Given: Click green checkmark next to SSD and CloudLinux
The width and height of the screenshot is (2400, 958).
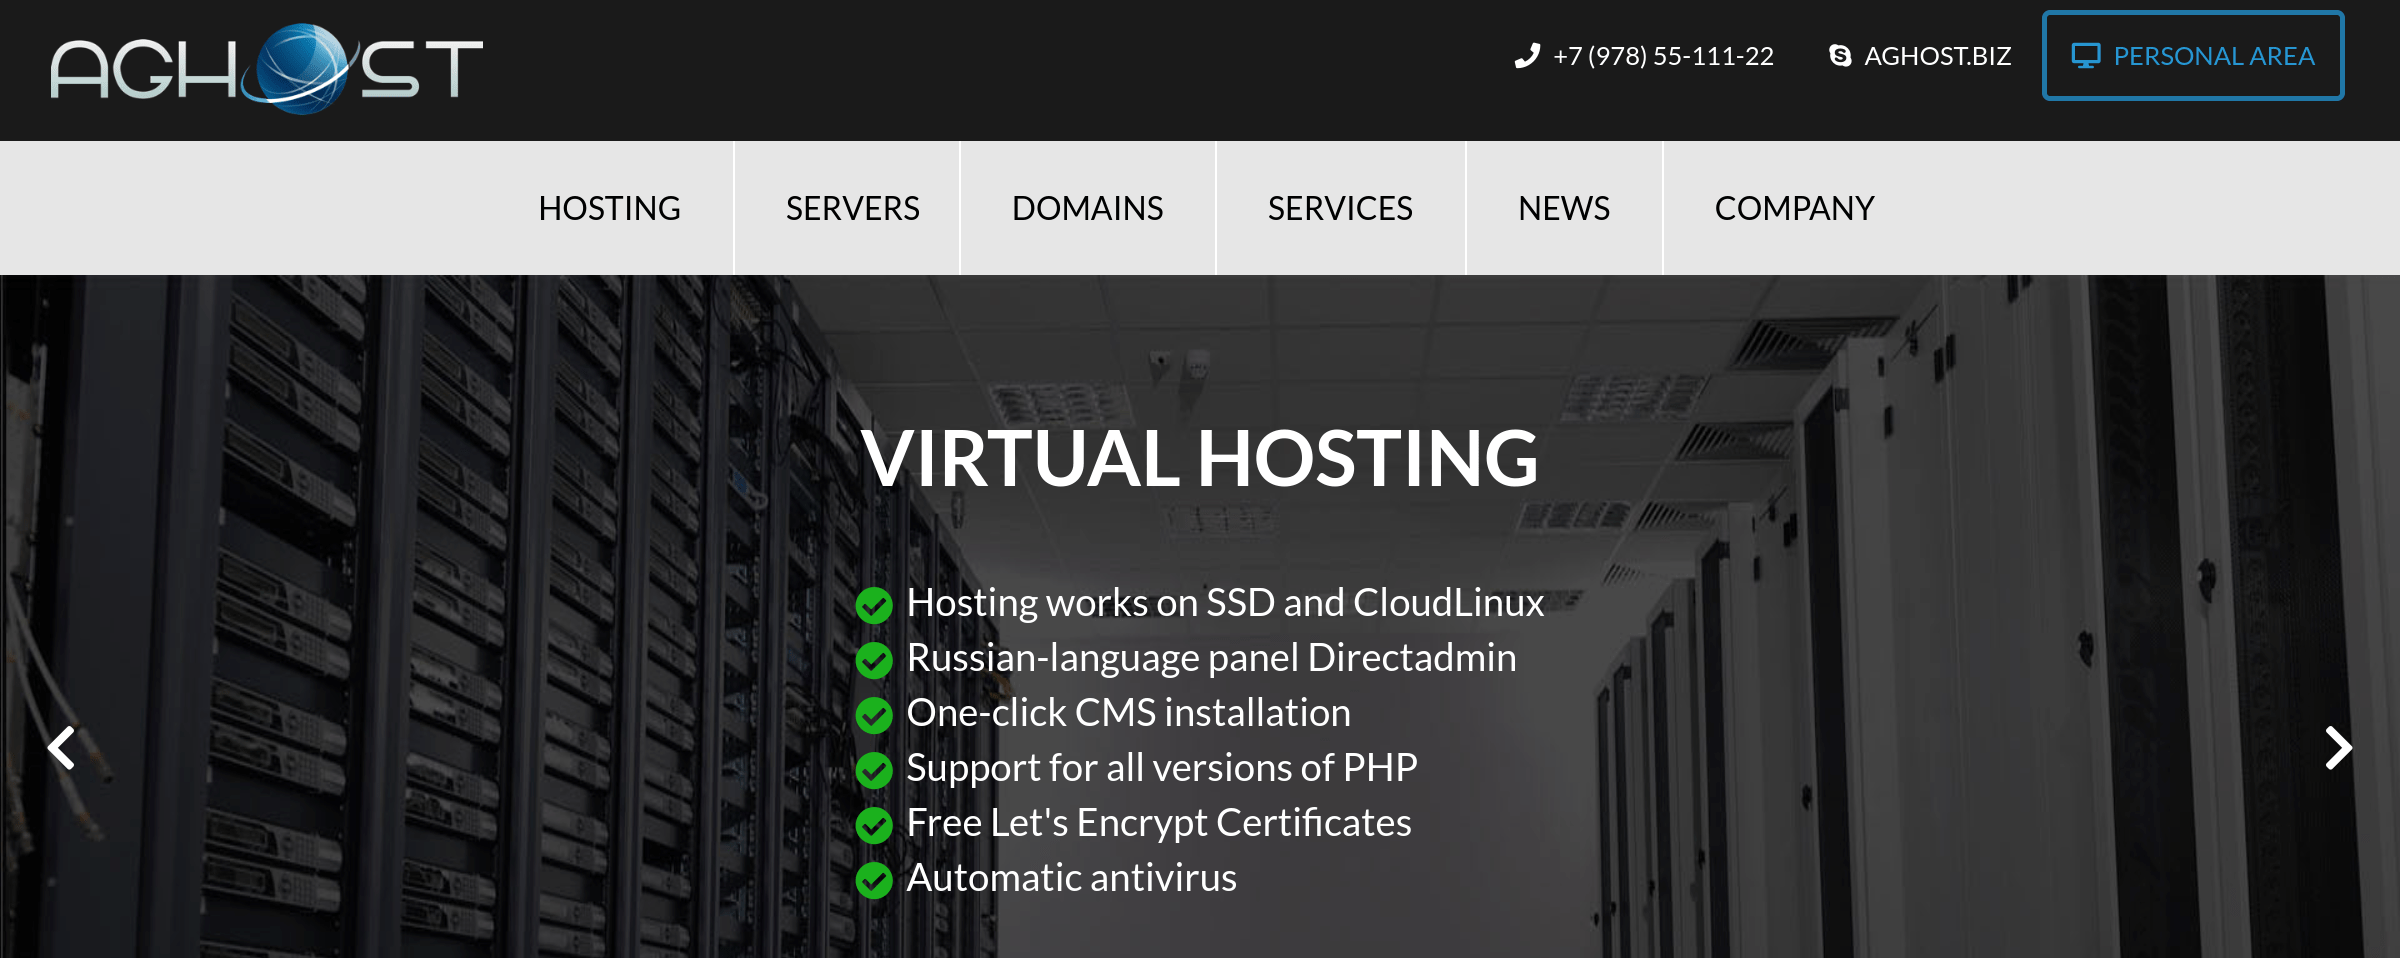Looking at the screenshot, I should pyautogui.click(x=874, y=605).
